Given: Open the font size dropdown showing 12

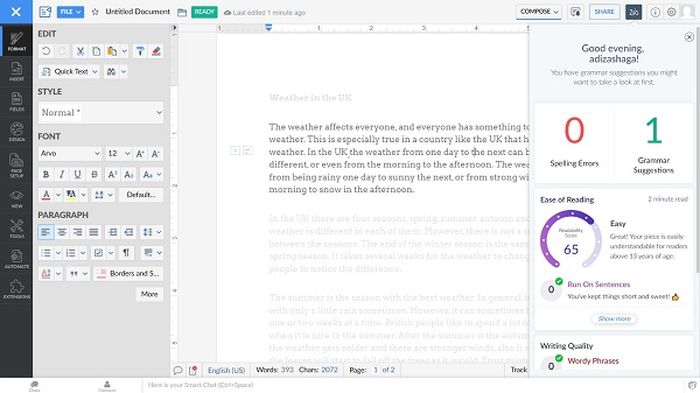Looking at the screenshot, I should click(118, 154).
